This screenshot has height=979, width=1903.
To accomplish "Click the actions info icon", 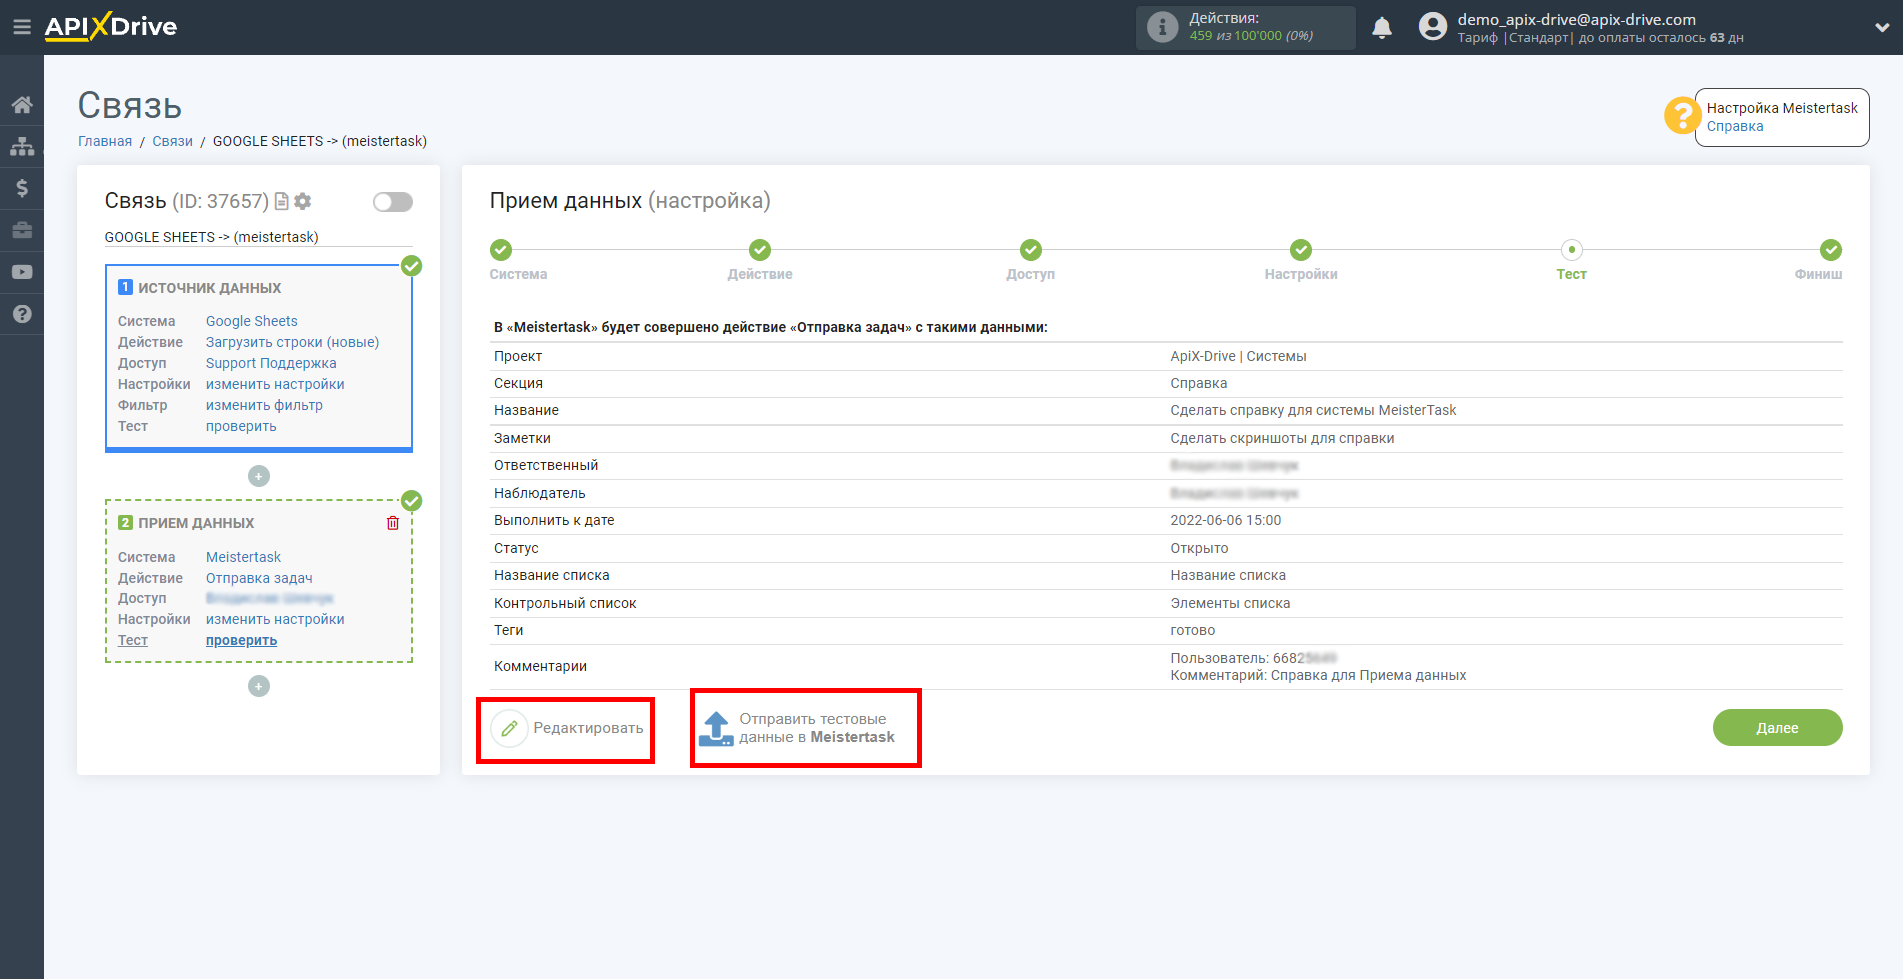I will pos(1162,27).
